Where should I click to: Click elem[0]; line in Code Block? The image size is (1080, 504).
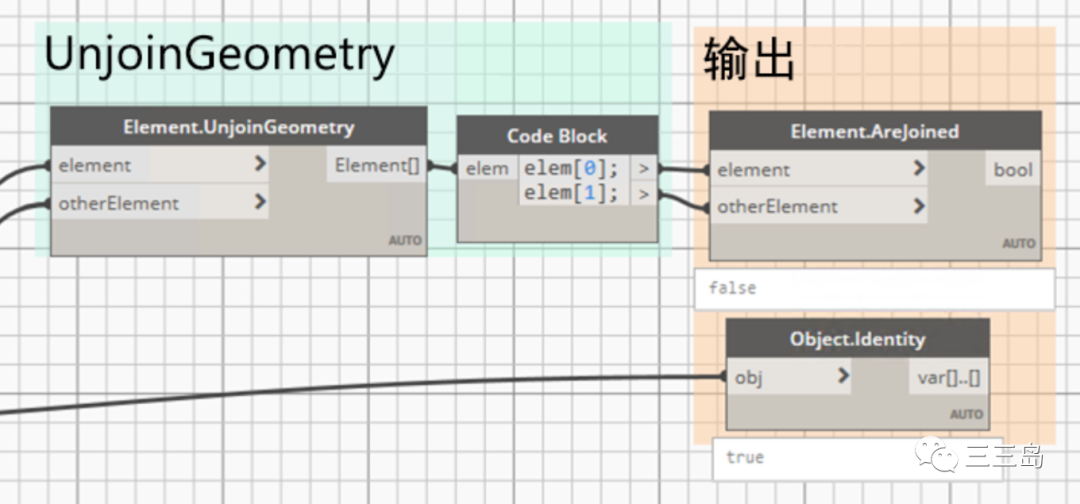click(x=571, y=167)
